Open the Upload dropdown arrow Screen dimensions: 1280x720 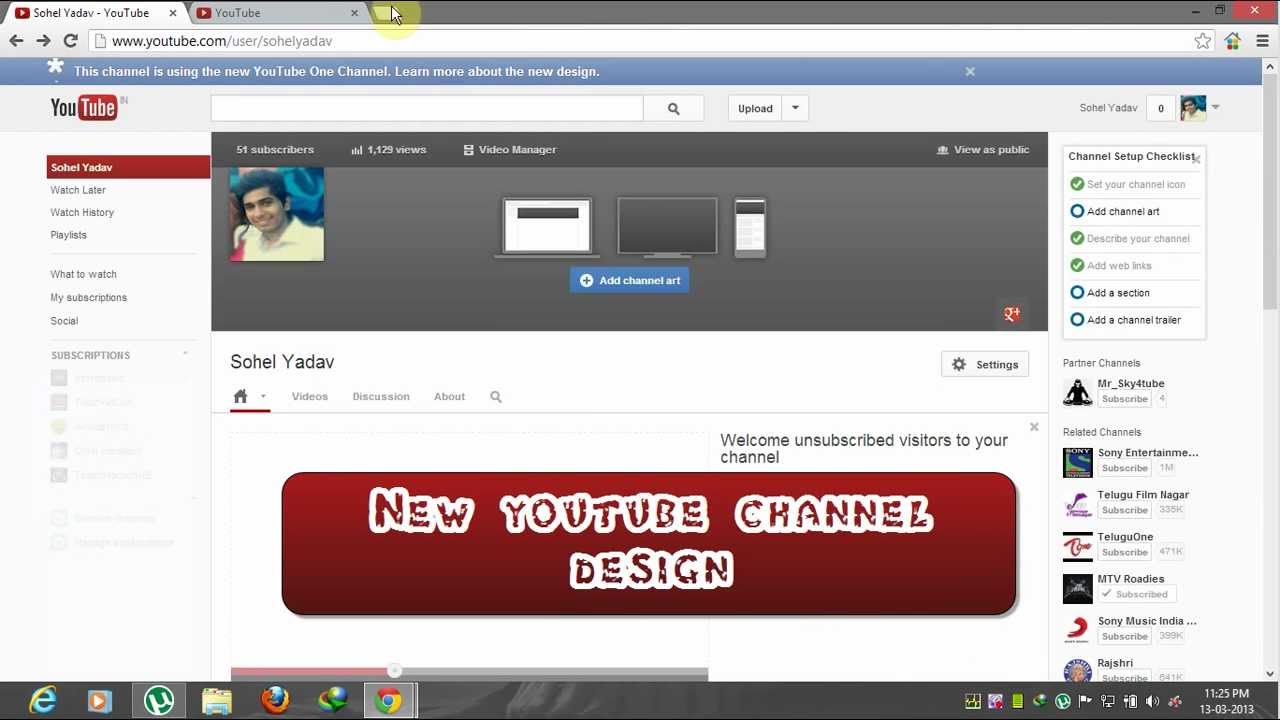[x=795, y=107]
